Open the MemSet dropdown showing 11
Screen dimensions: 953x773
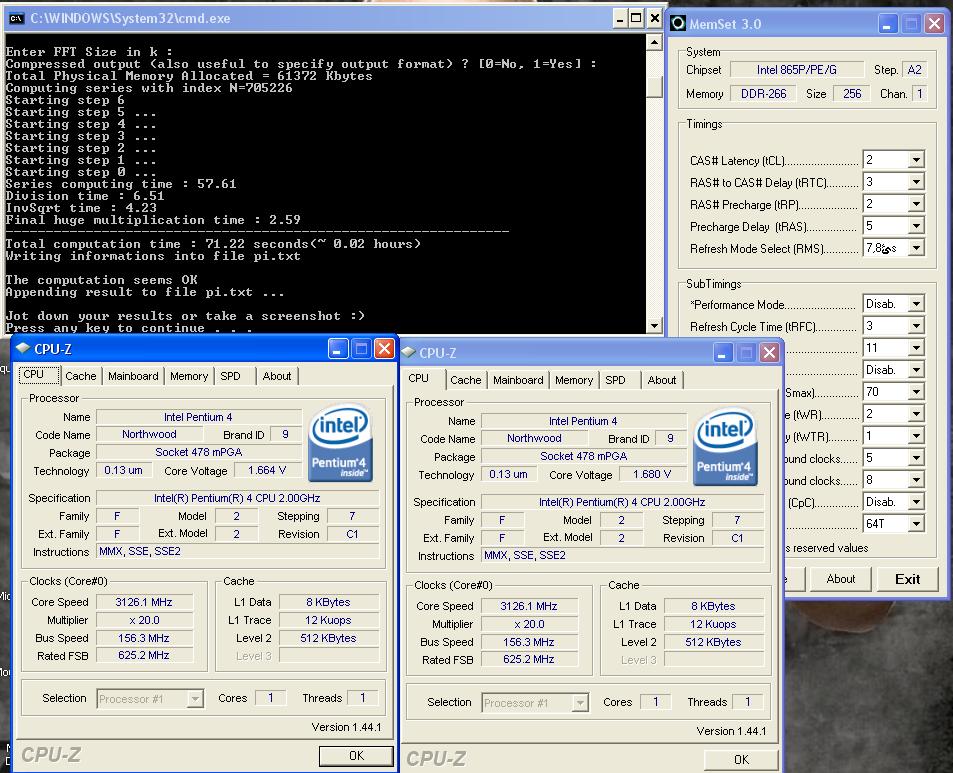[916, 348]
